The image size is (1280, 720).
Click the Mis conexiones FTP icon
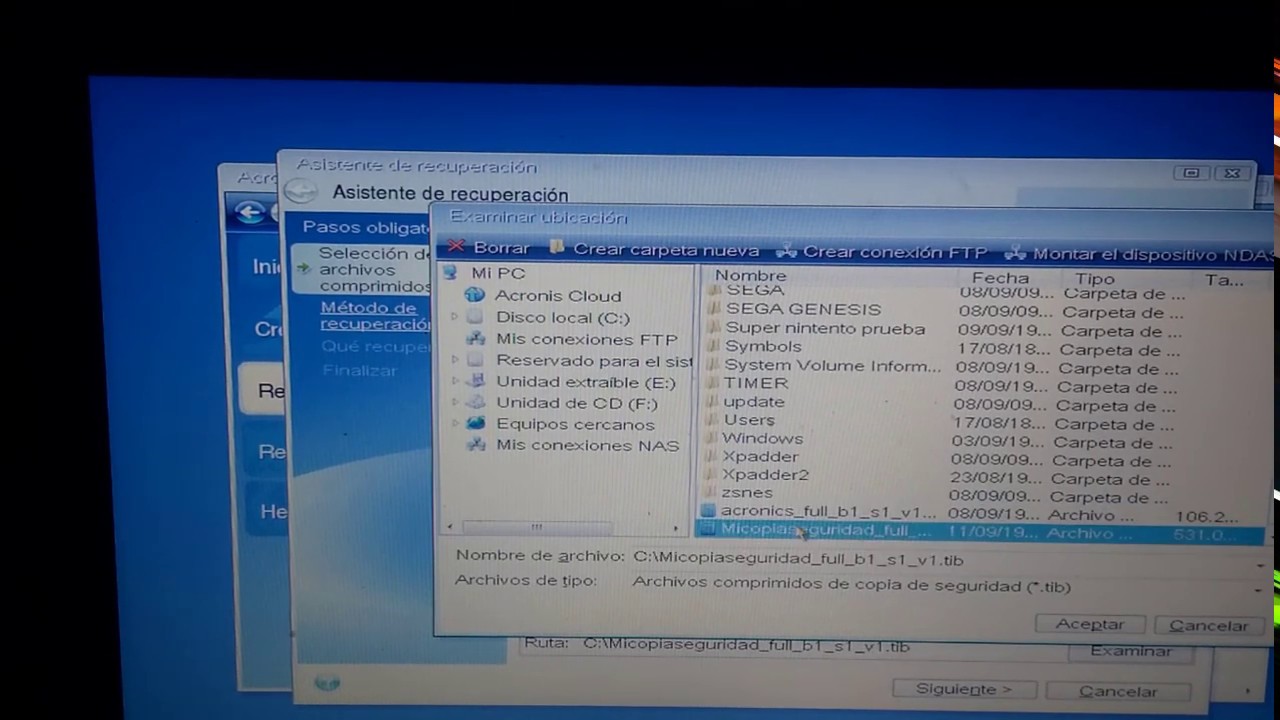pyautogui.click(x=476, y=339)
